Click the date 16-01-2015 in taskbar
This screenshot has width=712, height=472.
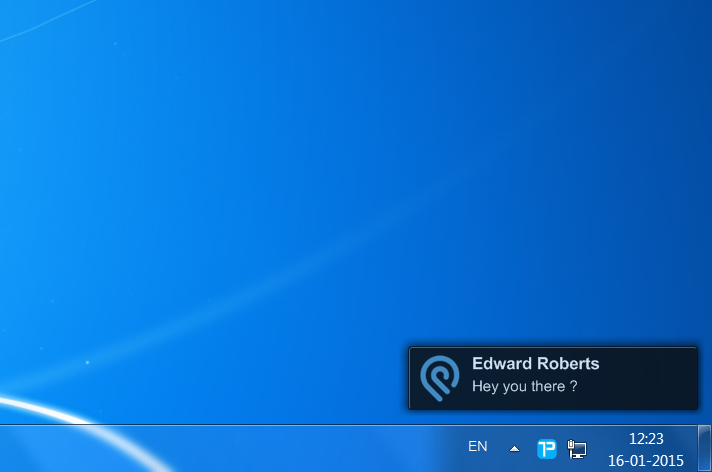(x=646, y=461)
